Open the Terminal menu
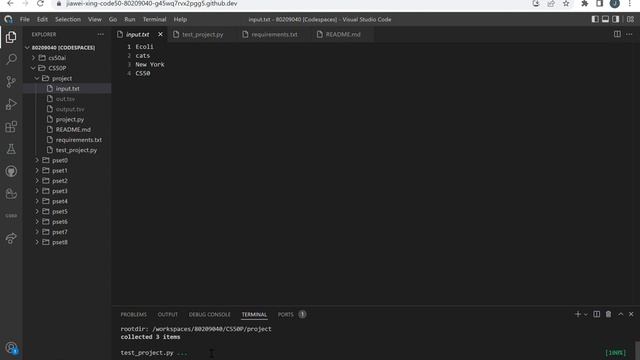 pos(154,19)
